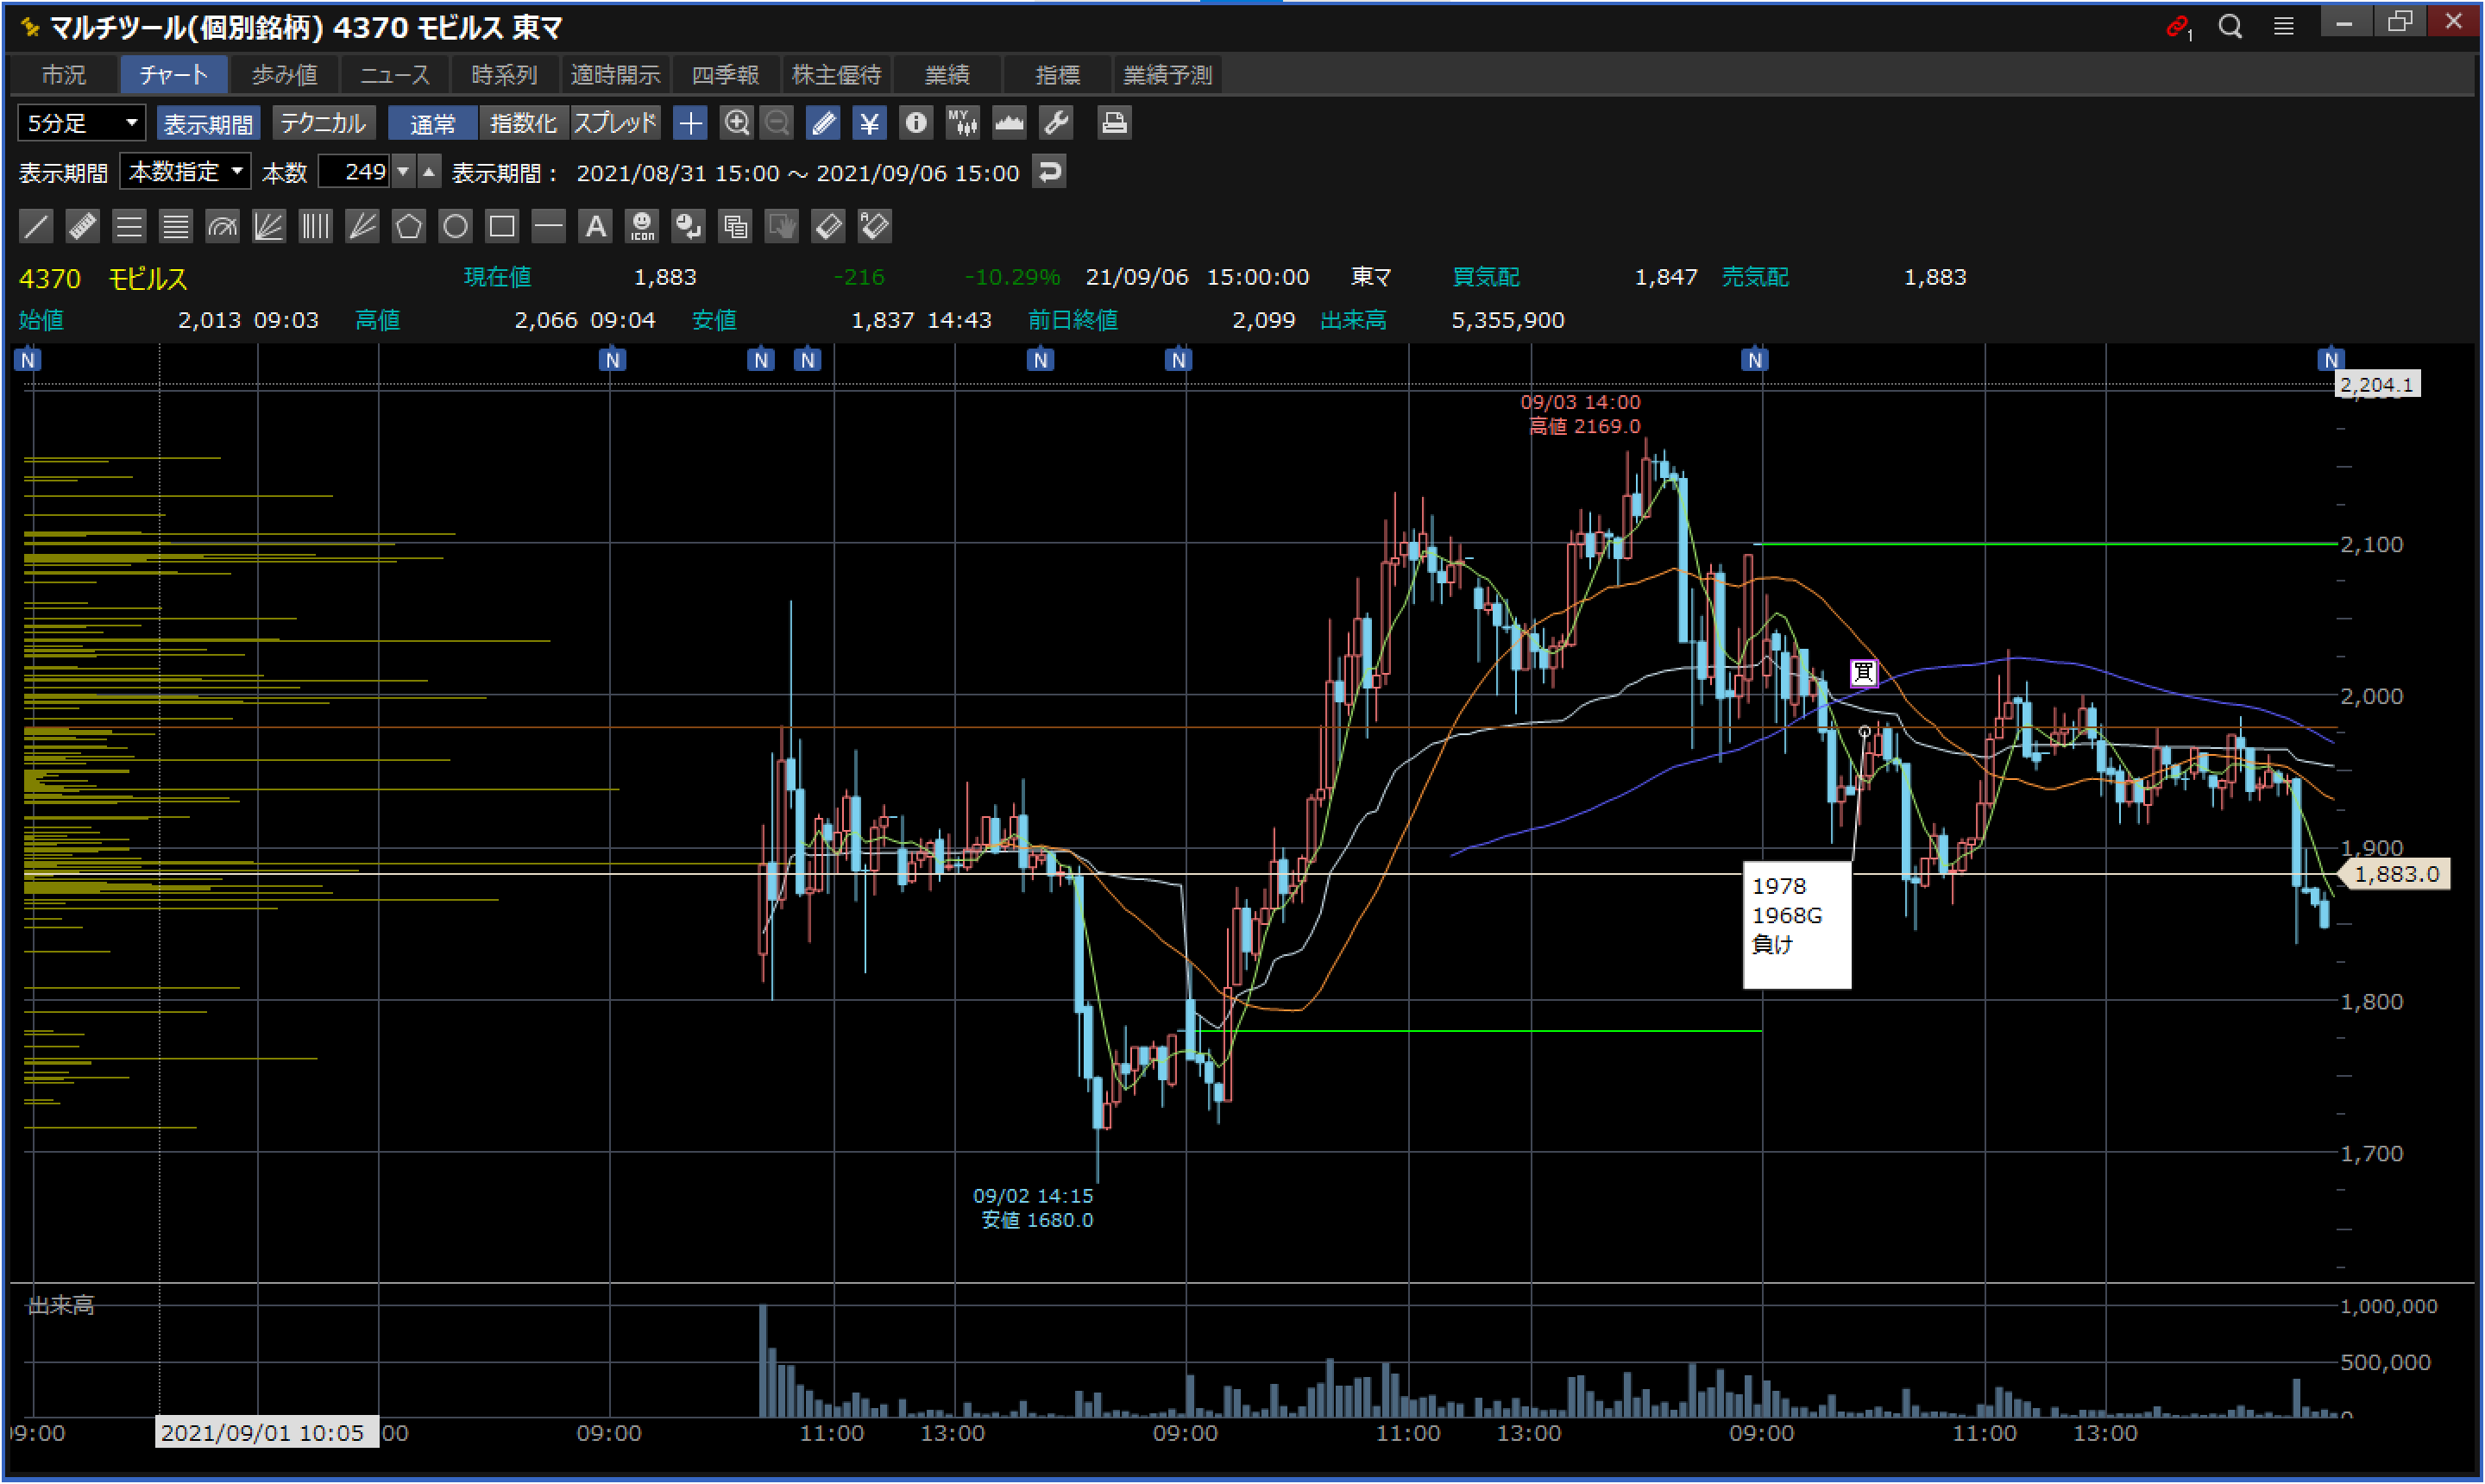Open chart settings wrench icon

pos(1056,123)
